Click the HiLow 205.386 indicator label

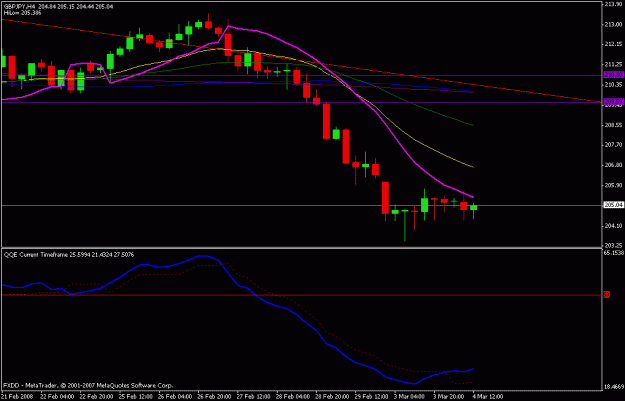point(22,13)
